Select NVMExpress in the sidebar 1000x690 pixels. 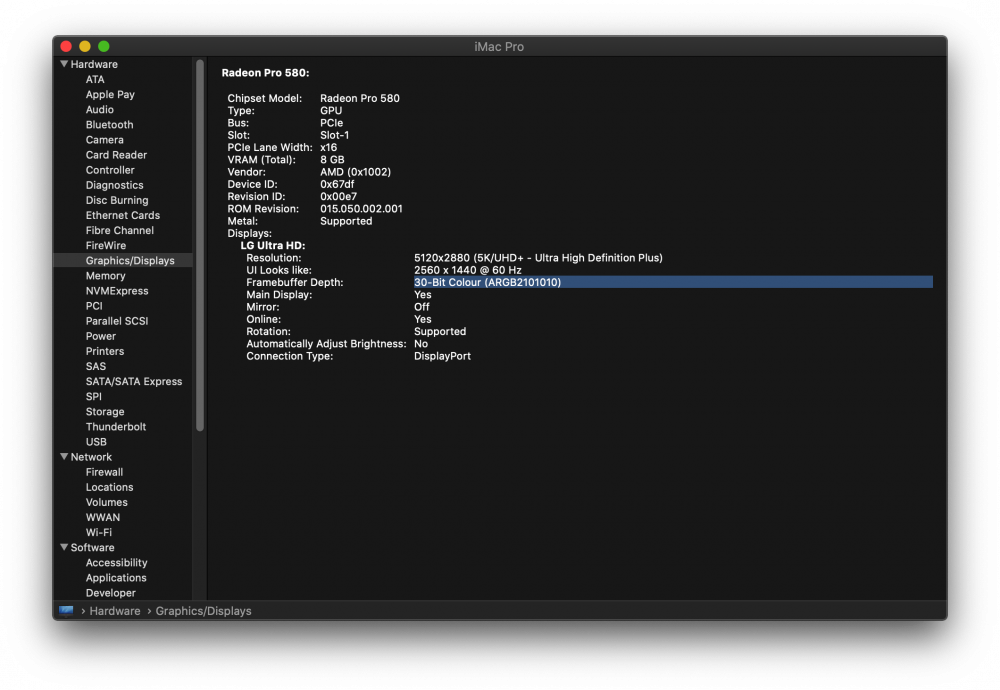[117, 291]
